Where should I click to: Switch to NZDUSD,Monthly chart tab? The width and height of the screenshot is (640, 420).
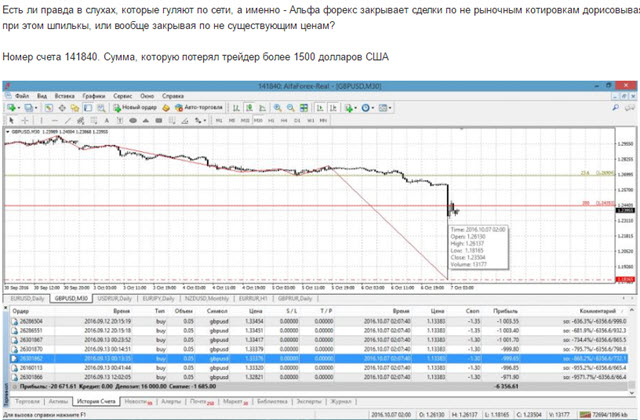coord(207,298)
